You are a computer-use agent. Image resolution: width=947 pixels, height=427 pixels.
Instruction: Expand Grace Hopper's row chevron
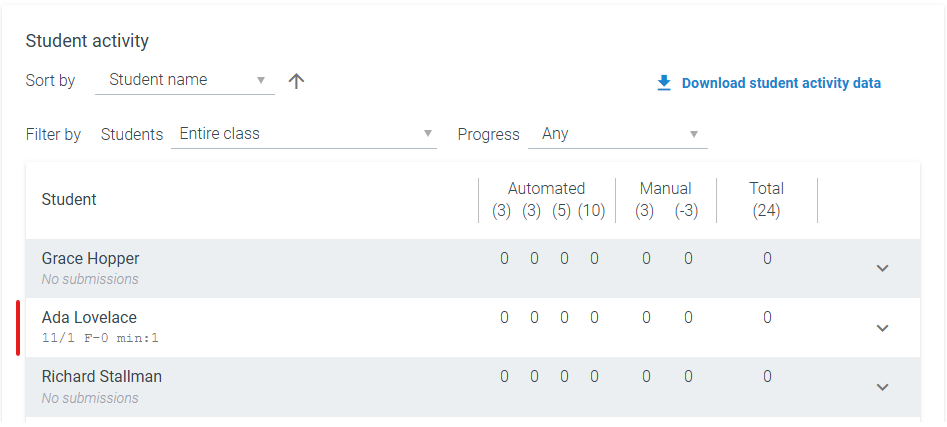pos(882,268)
